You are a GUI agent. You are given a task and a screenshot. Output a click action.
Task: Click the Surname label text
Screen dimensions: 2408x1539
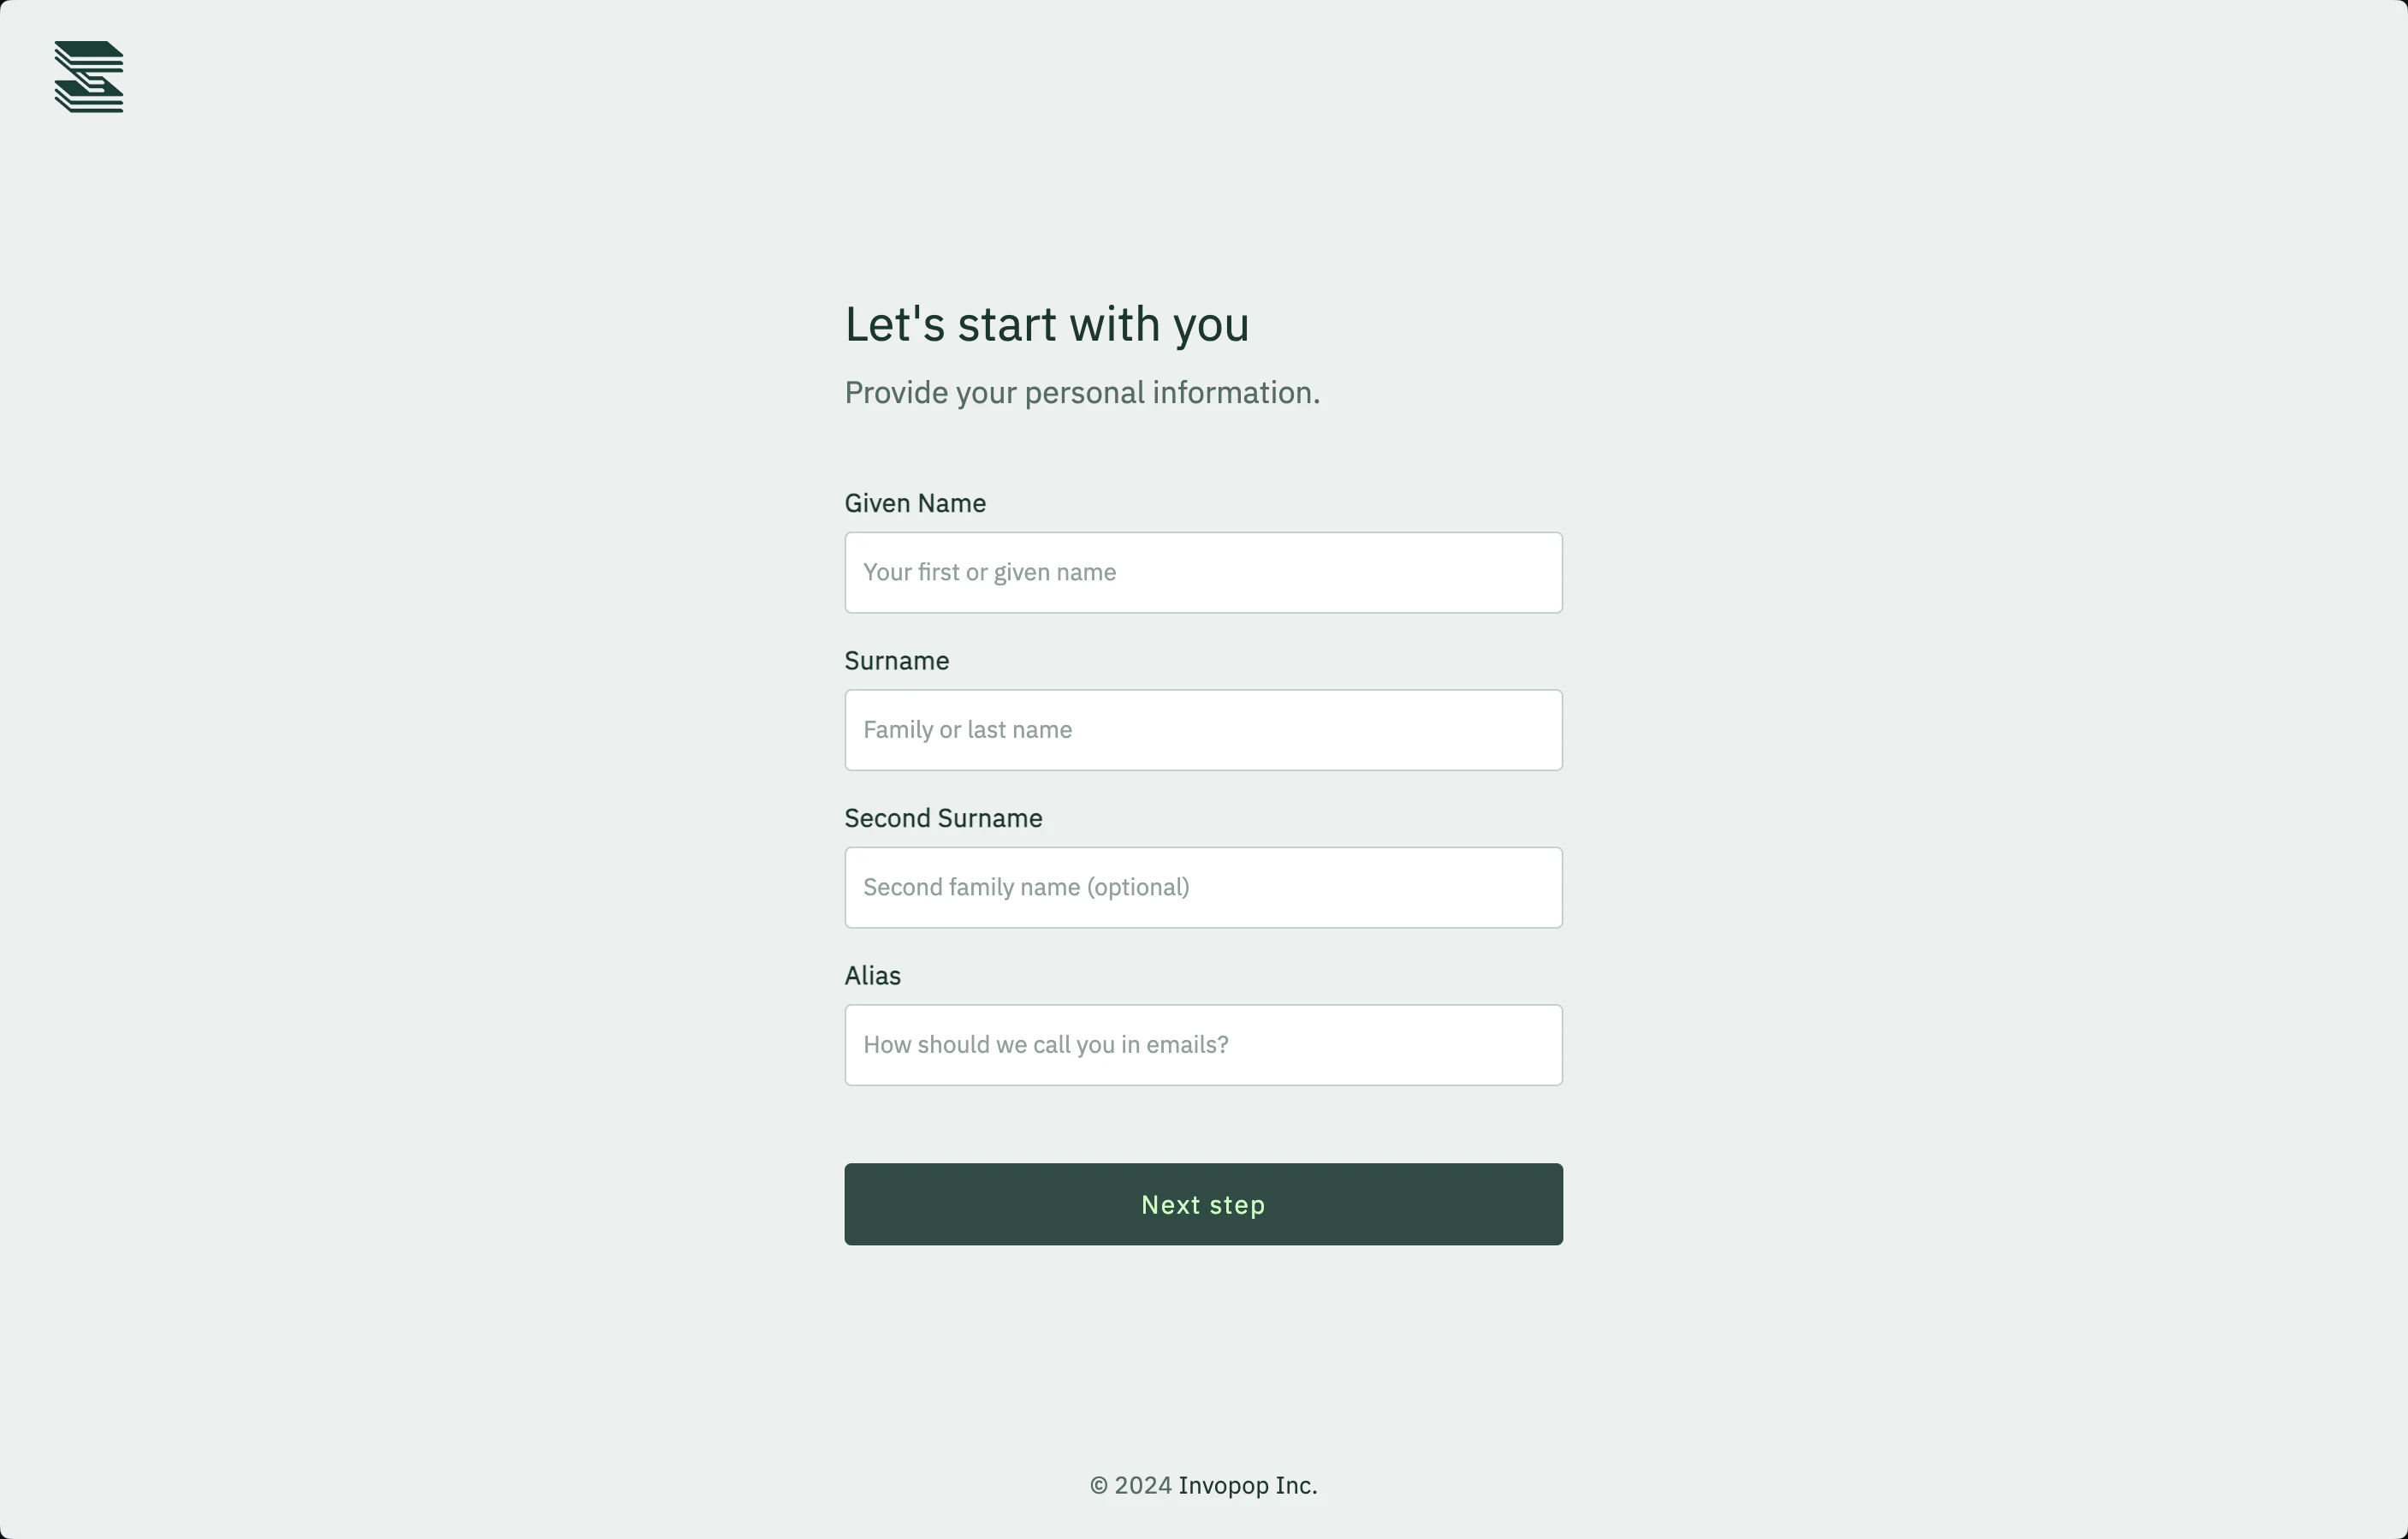pyautogui.click(x=896, y=660)
